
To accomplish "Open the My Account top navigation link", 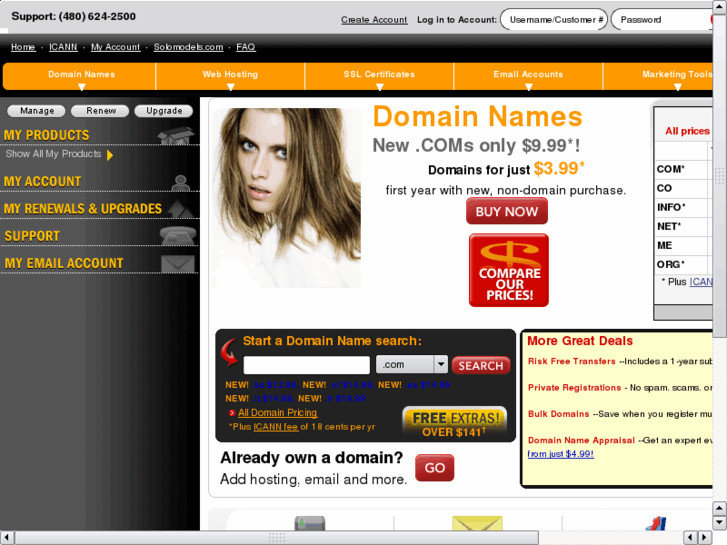I will [x=115, y=47].
